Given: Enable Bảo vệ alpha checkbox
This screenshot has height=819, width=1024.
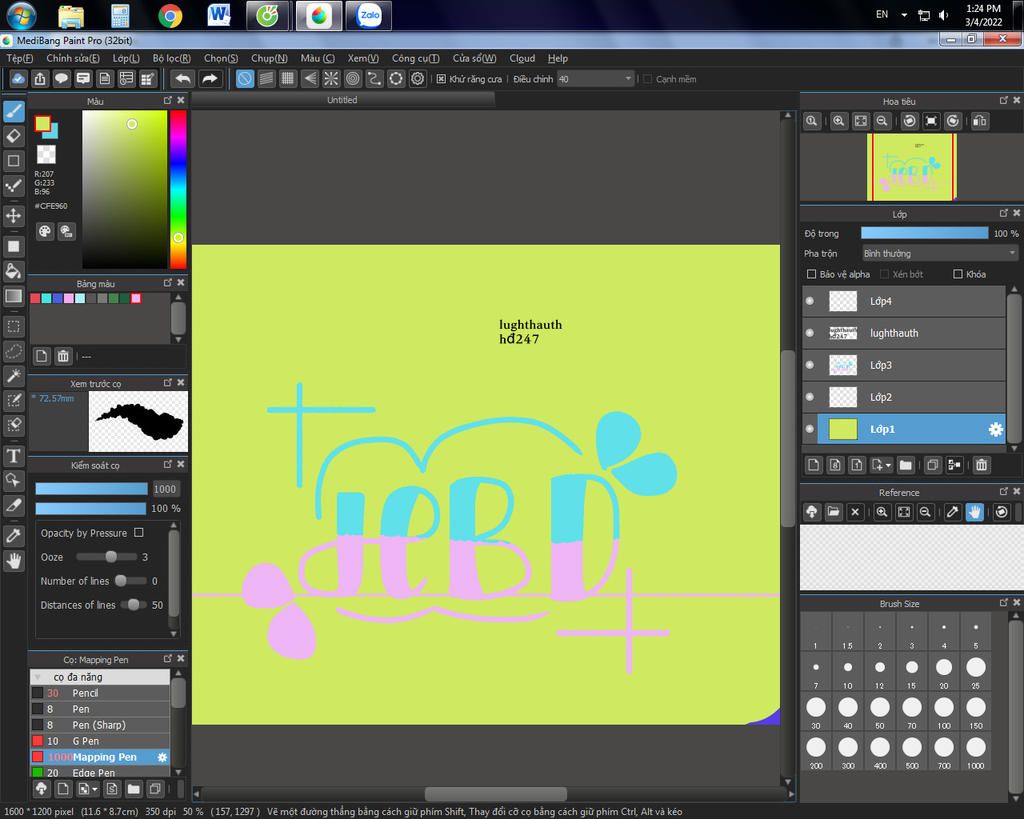Looking at the screenshot, I should (812, 274).
